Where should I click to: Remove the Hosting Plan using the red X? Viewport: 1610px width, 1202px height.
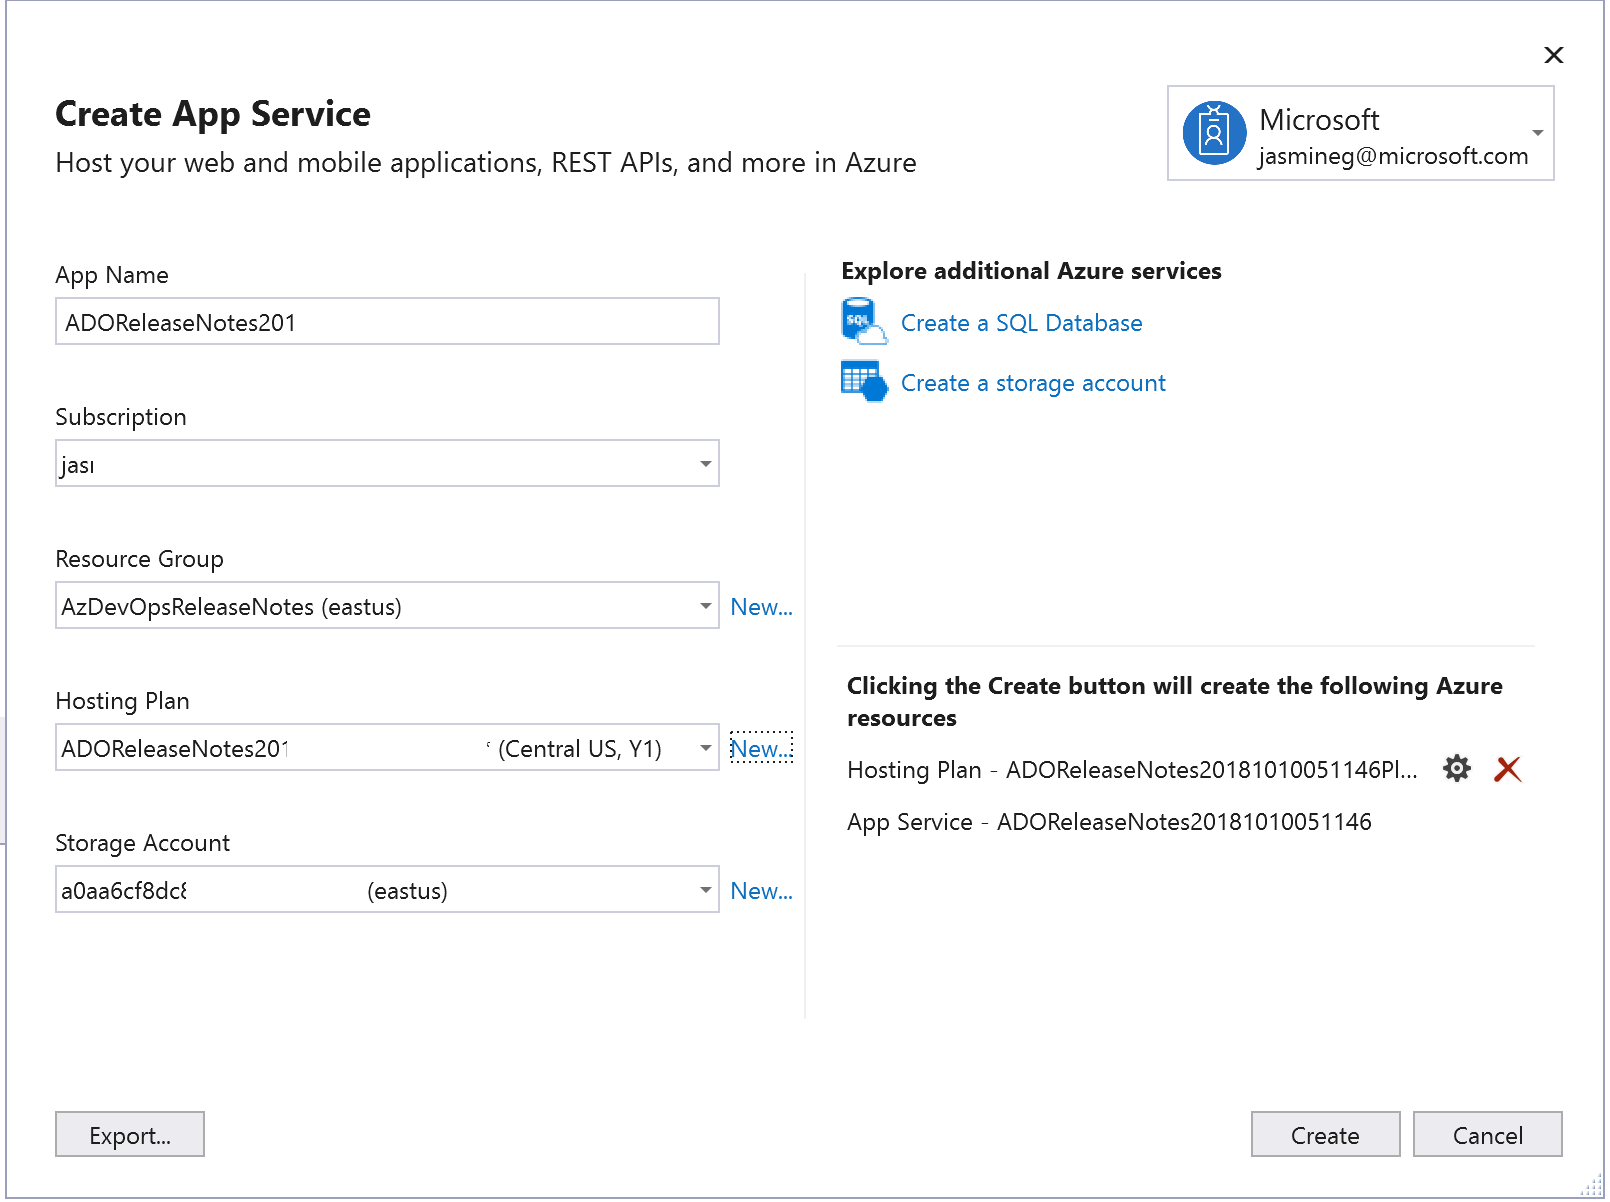tap(1507, 769)
